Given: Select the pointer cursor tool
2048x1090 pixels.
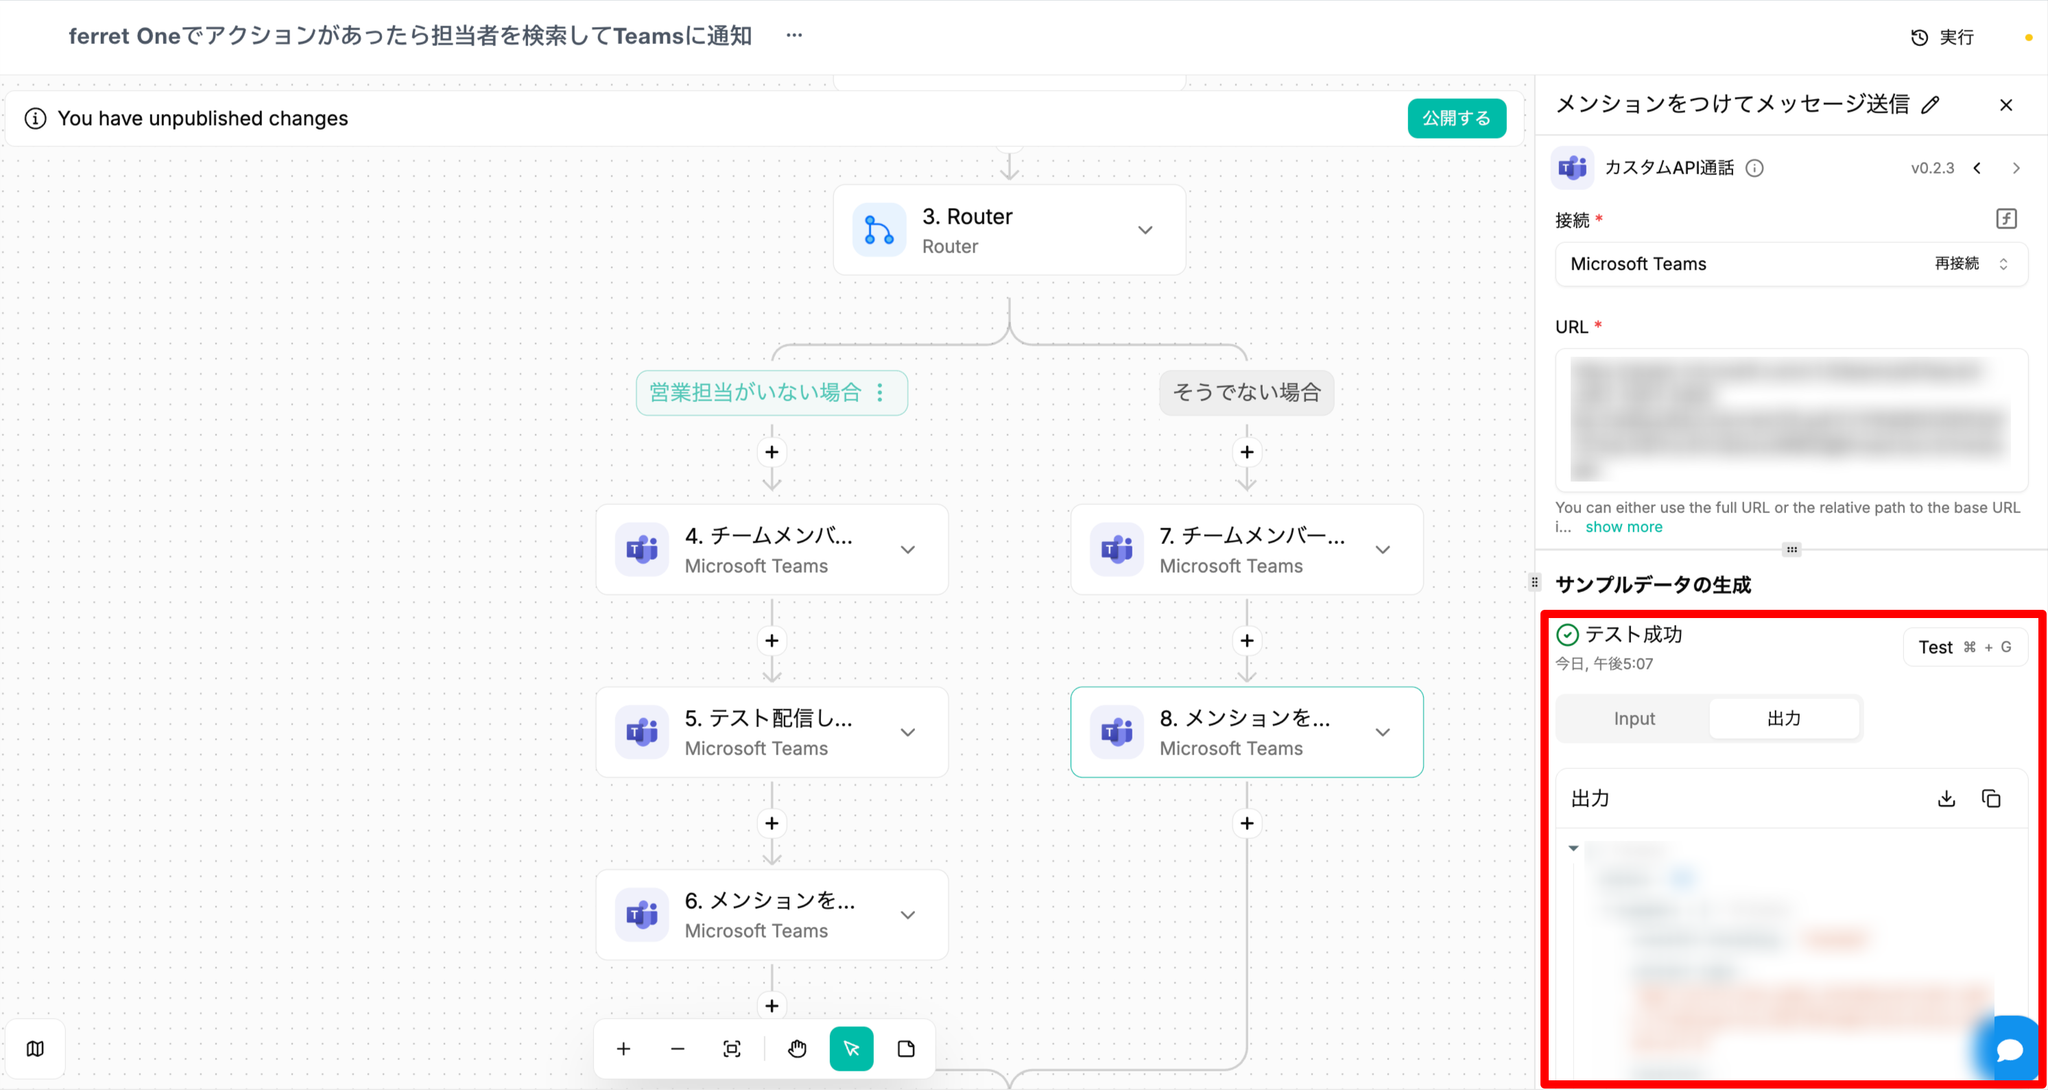Looking at the screenshot, I should tap(851, 1049).
